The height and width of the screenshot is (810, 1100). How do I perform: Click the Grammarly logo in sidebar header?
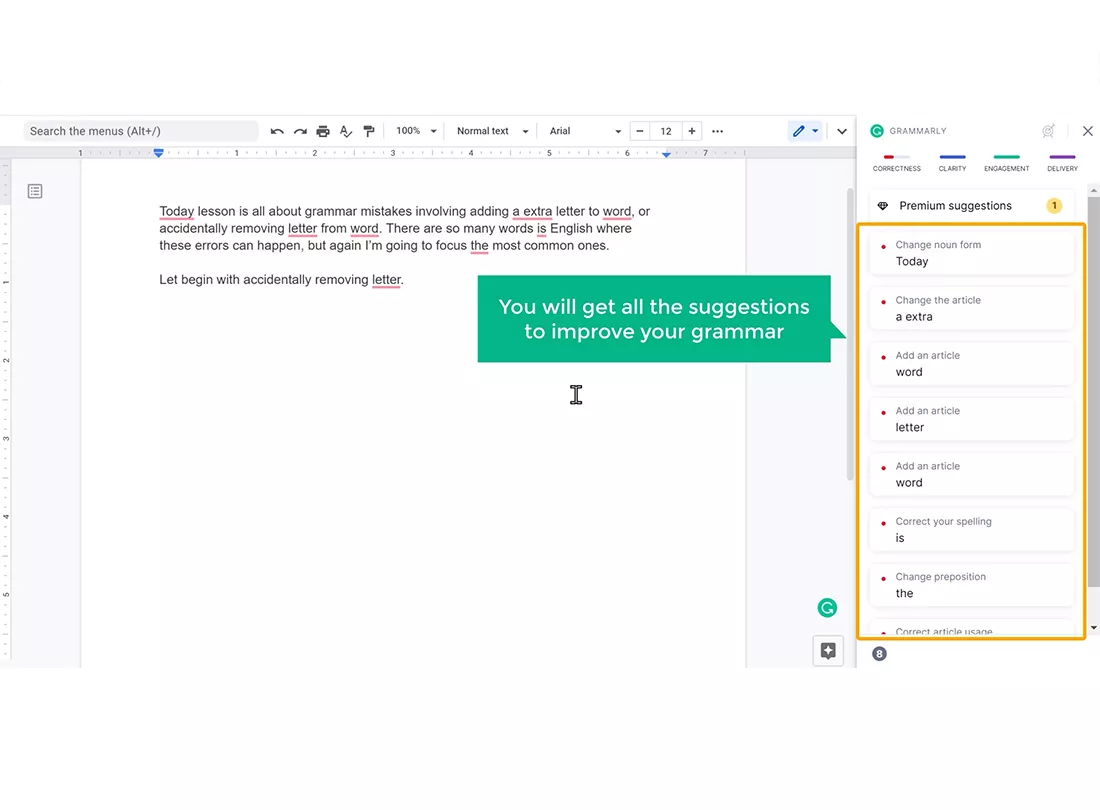[877, 131]
